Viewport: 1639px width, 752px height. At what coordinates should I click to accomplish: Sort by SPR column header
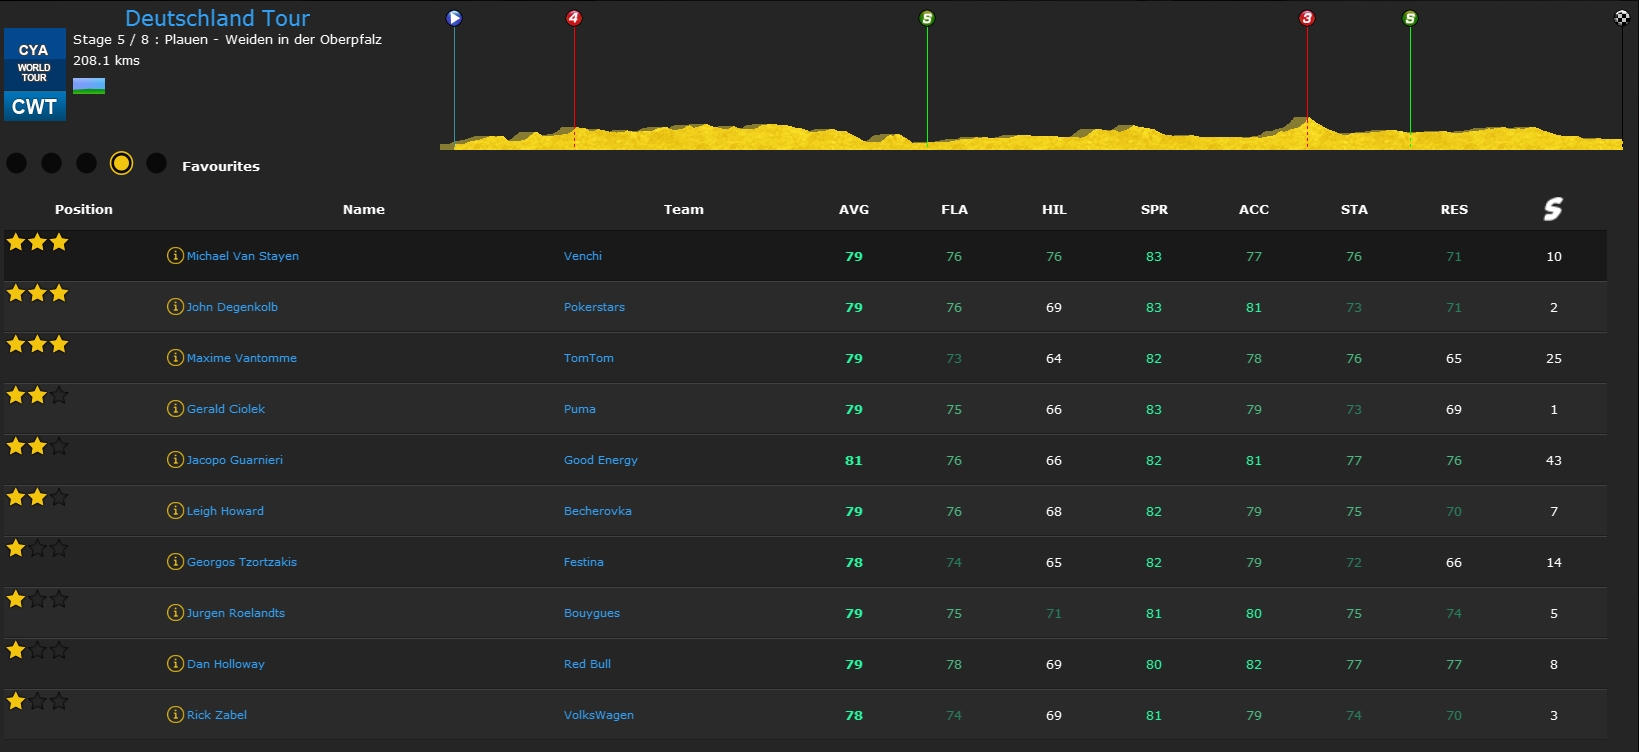click(1154, 209)
